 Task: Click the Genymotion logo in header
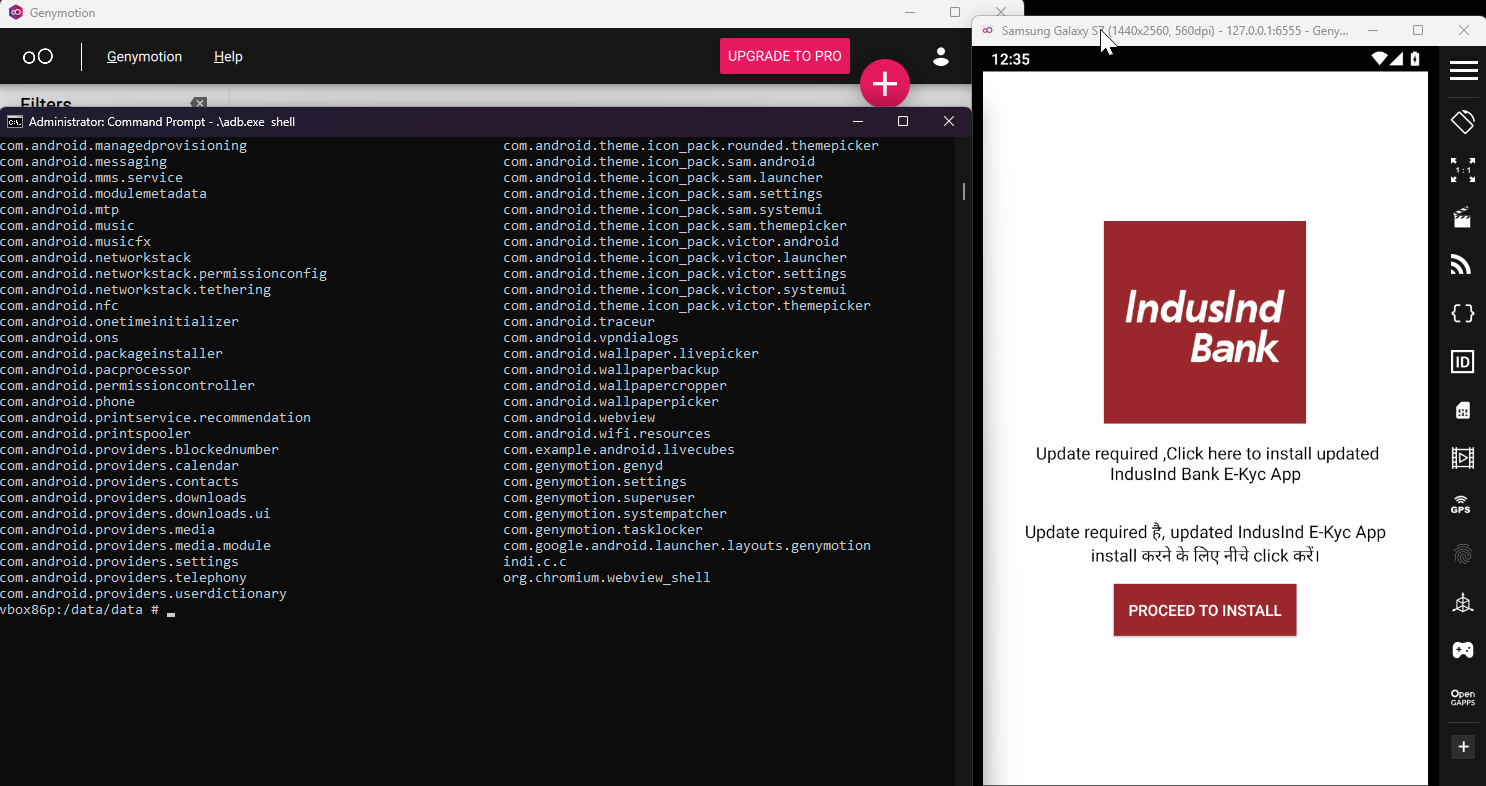click(x=38, y=57)
